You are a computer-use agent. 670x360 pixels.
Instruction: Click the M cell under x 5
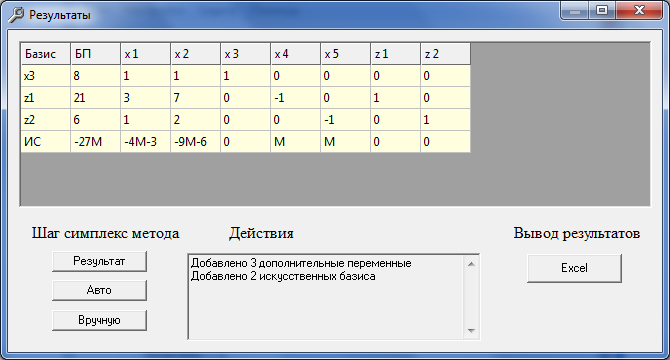point(345,142)
